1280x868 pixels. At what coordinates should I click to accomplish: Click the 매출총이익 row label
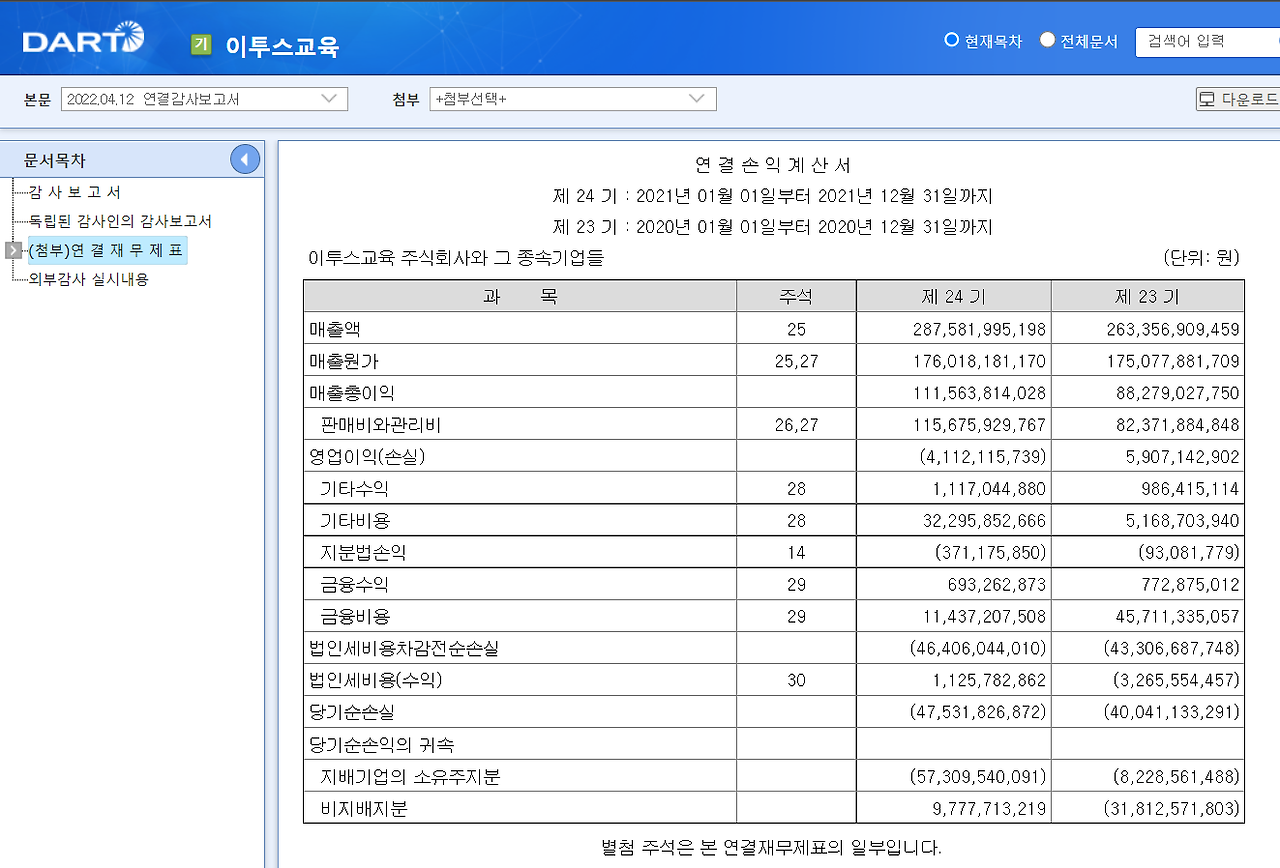coord(352,393)
